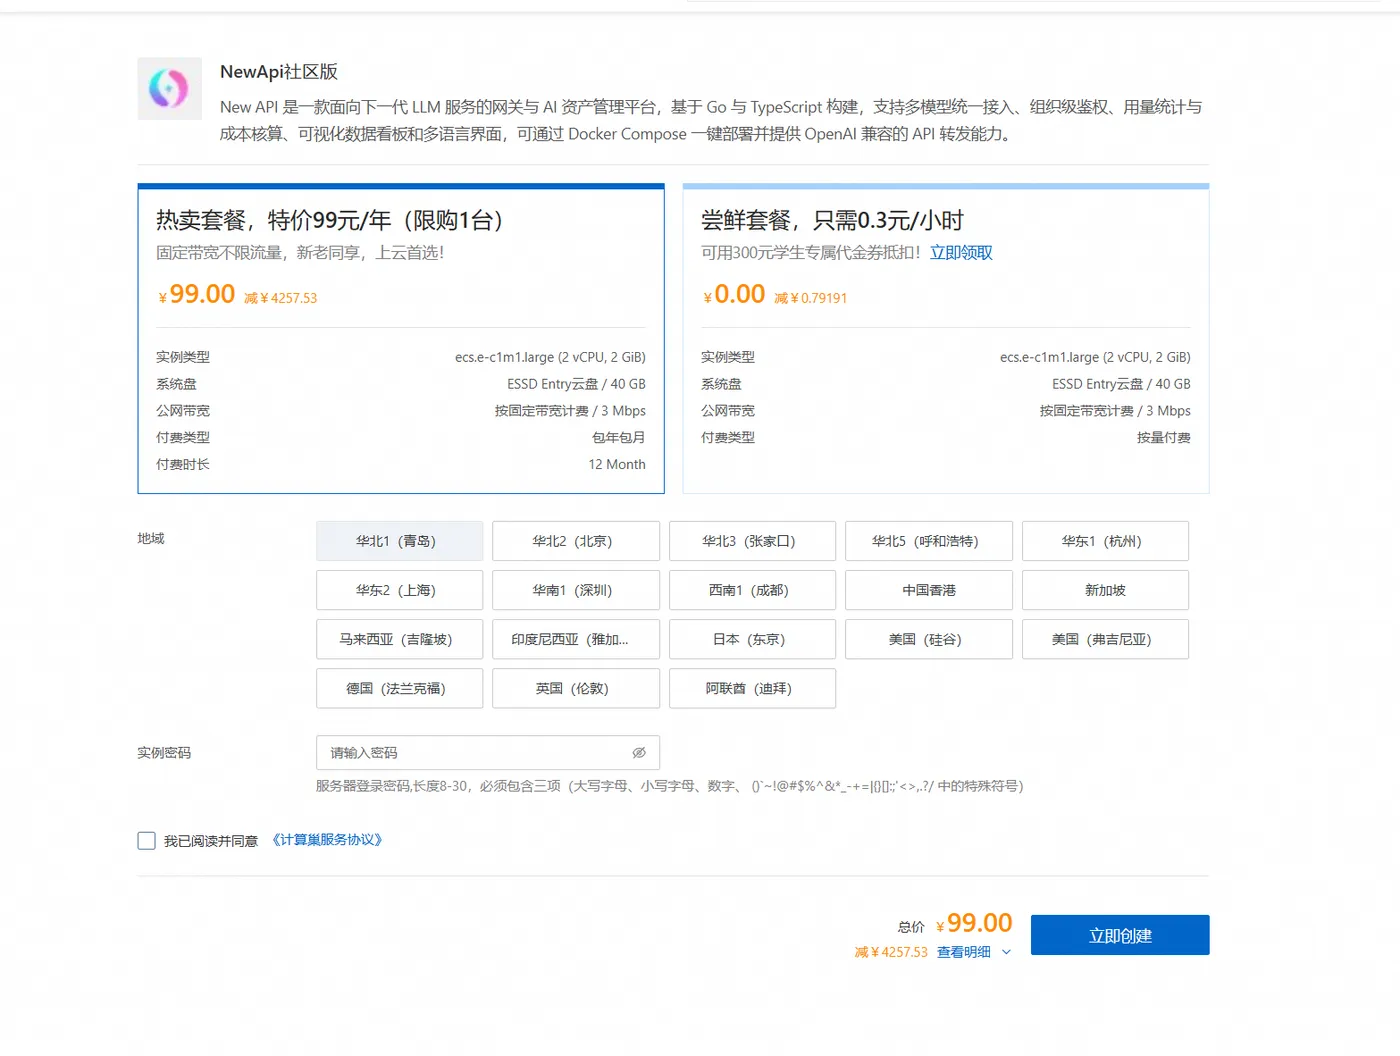Focus the 请输入密码 instance password field
The image size is (1400, 1056).
(488, 753)
